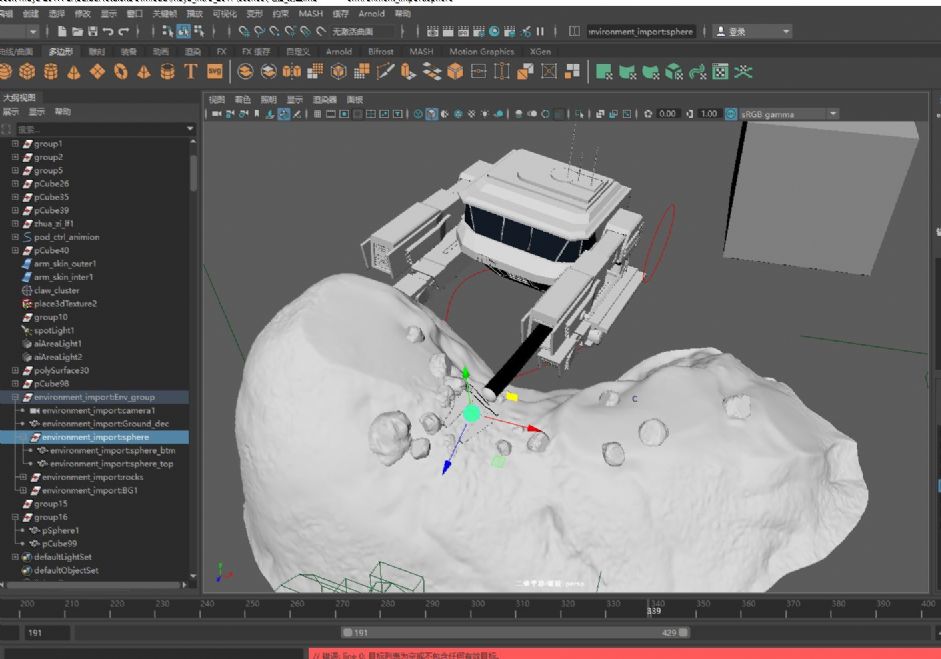Image resolution: width=941 pixels, height=659 pixels.
Task: Click the pause Viewport 2.0 icon
Action: click(x=540, y=31)
